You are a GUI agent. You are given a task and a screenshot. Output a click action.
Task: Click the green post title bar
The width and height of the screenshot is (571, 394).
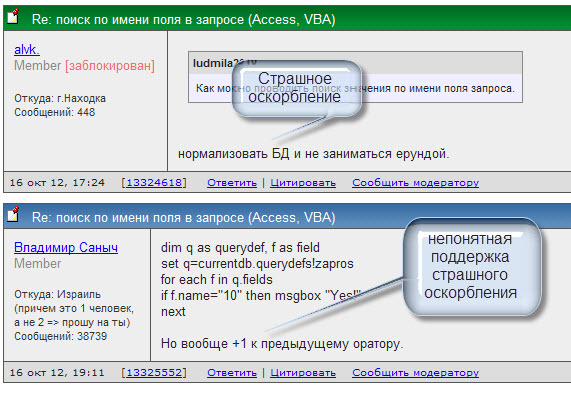pos(287,18)
